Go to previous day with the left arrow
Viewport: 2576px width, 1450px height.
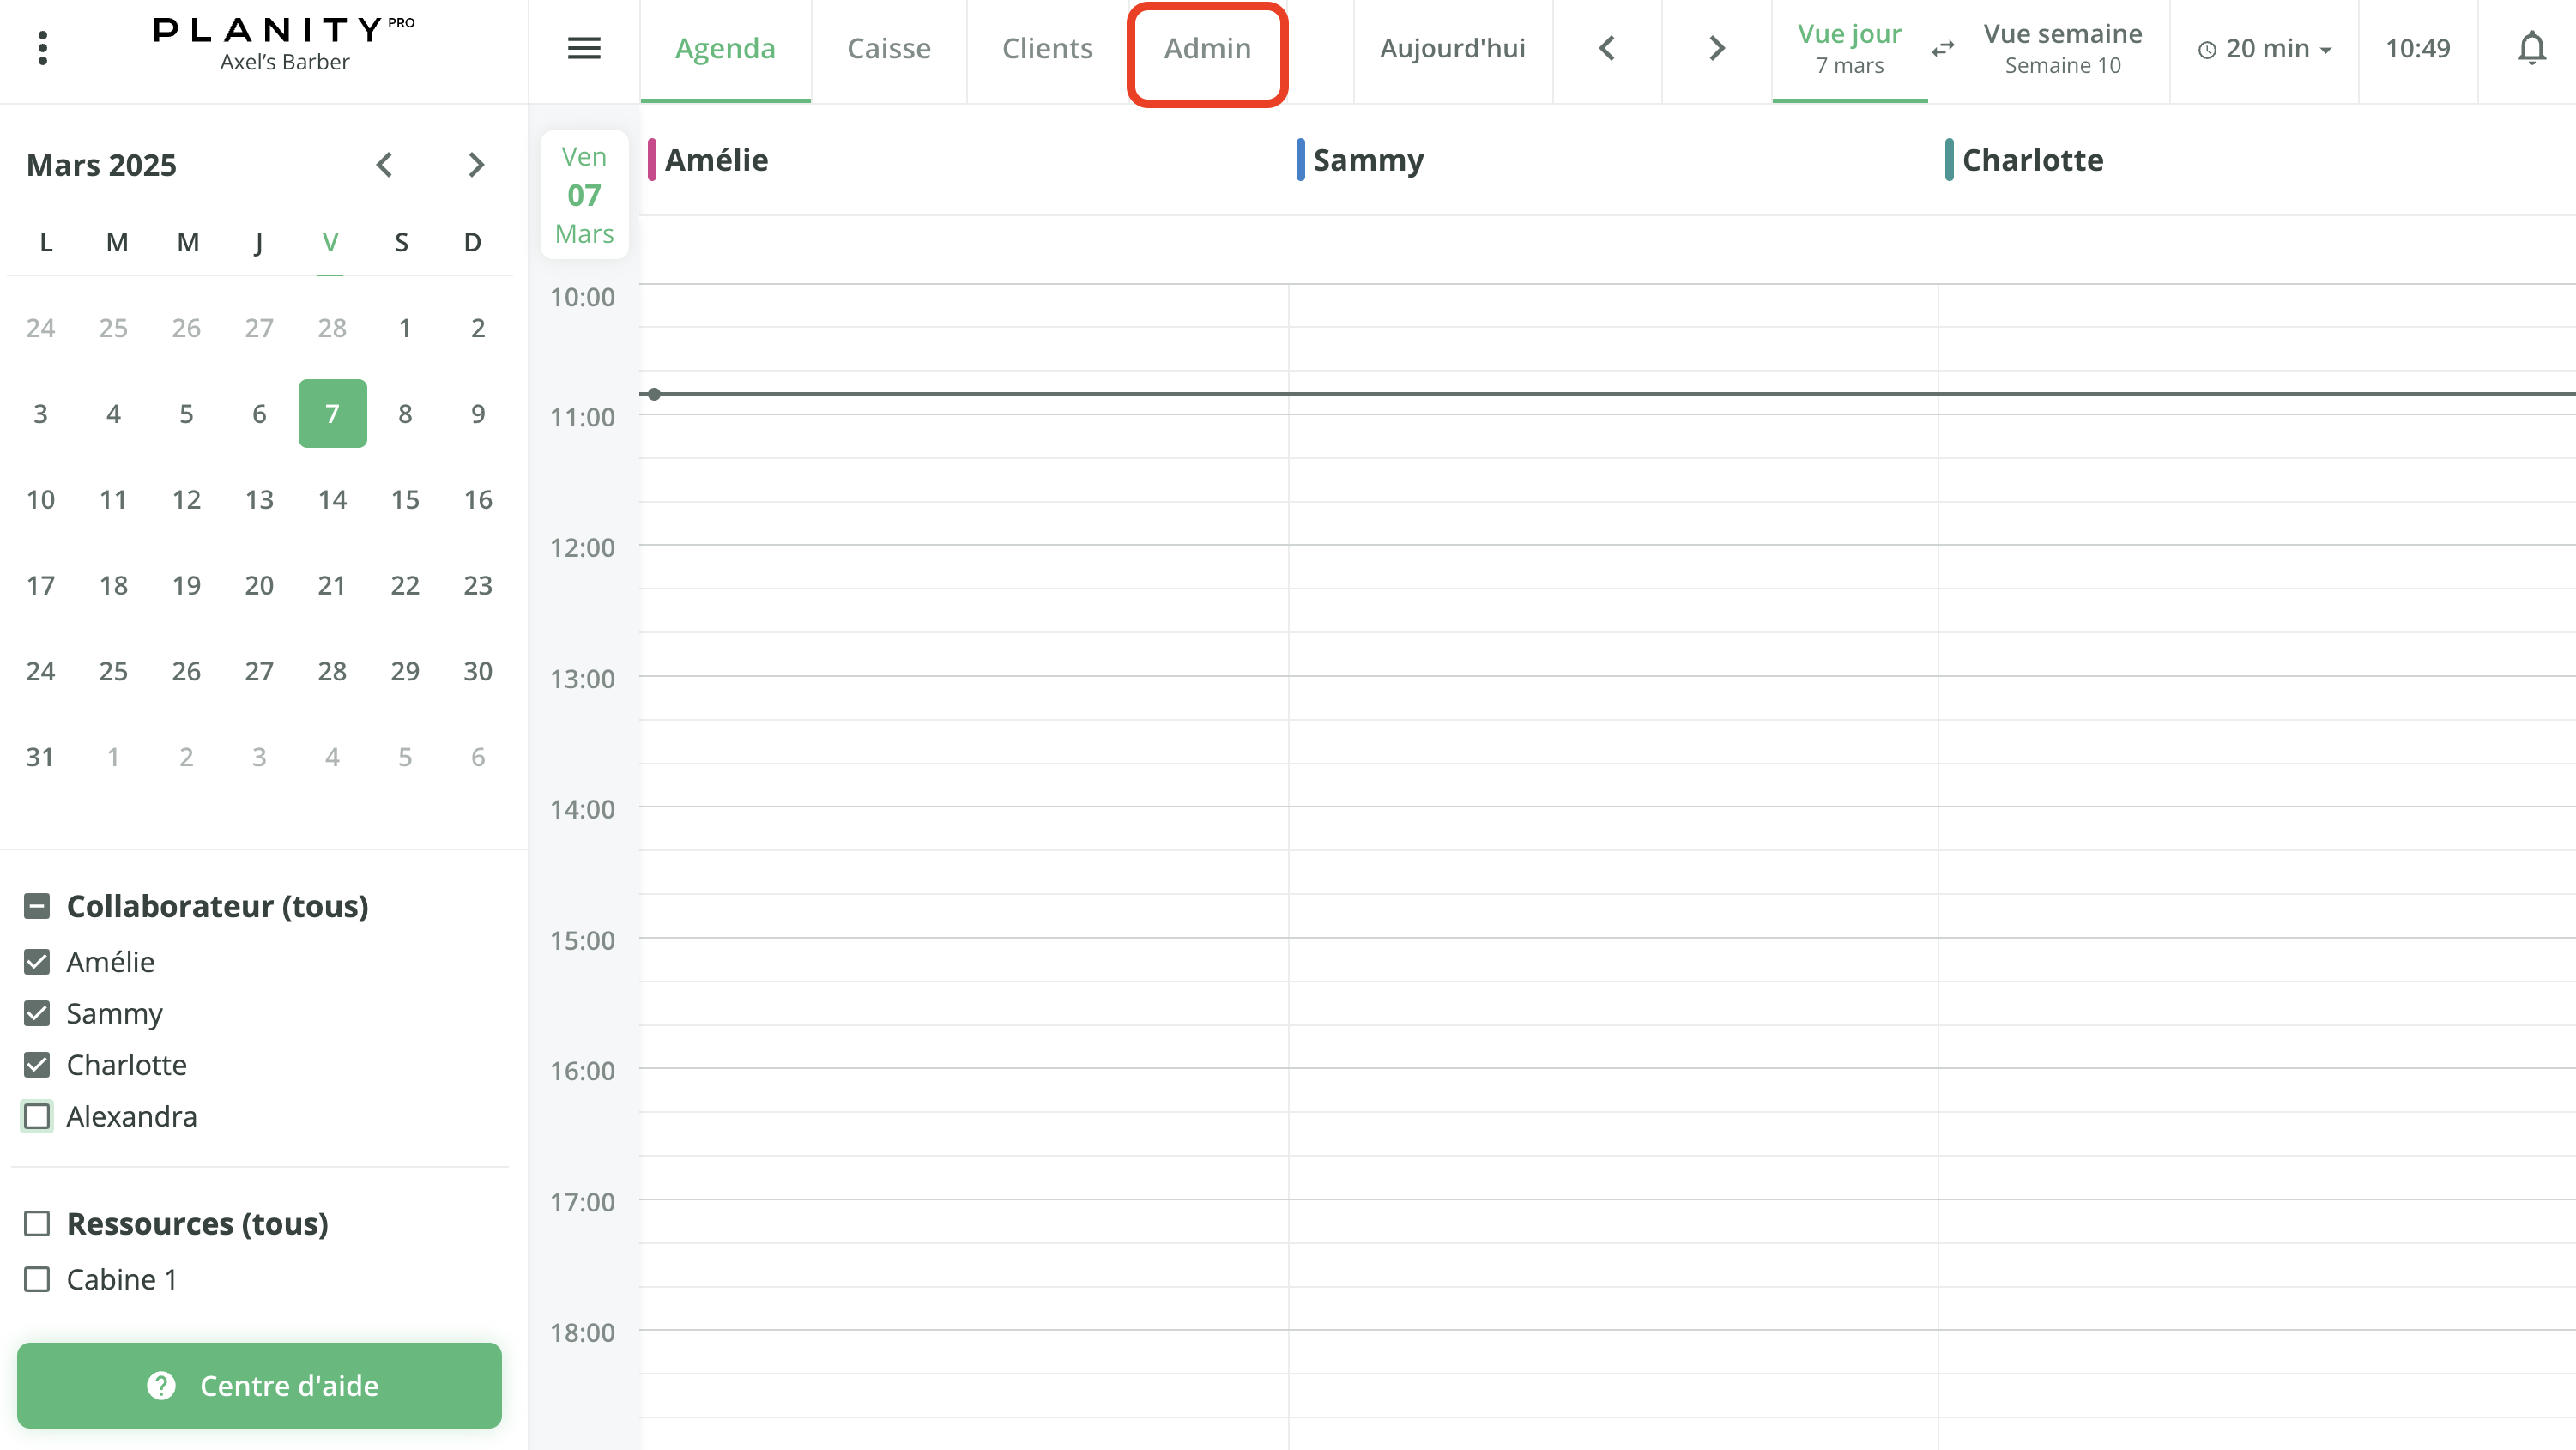(1607, 47)
